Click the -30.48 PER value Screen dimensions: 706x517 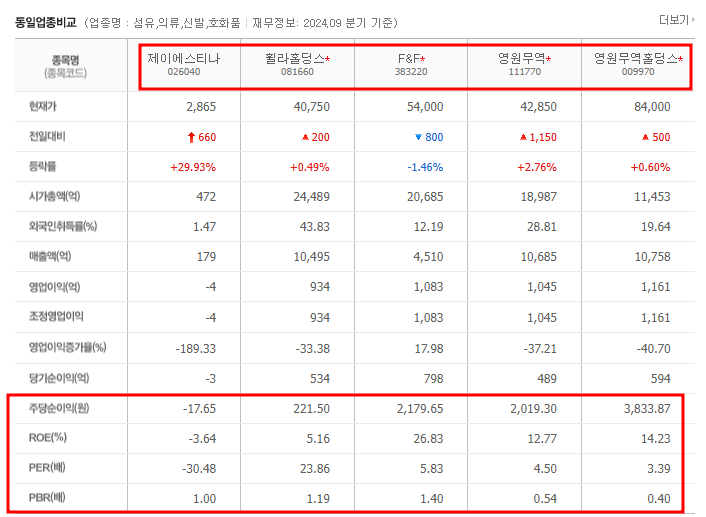click(199, 469)
